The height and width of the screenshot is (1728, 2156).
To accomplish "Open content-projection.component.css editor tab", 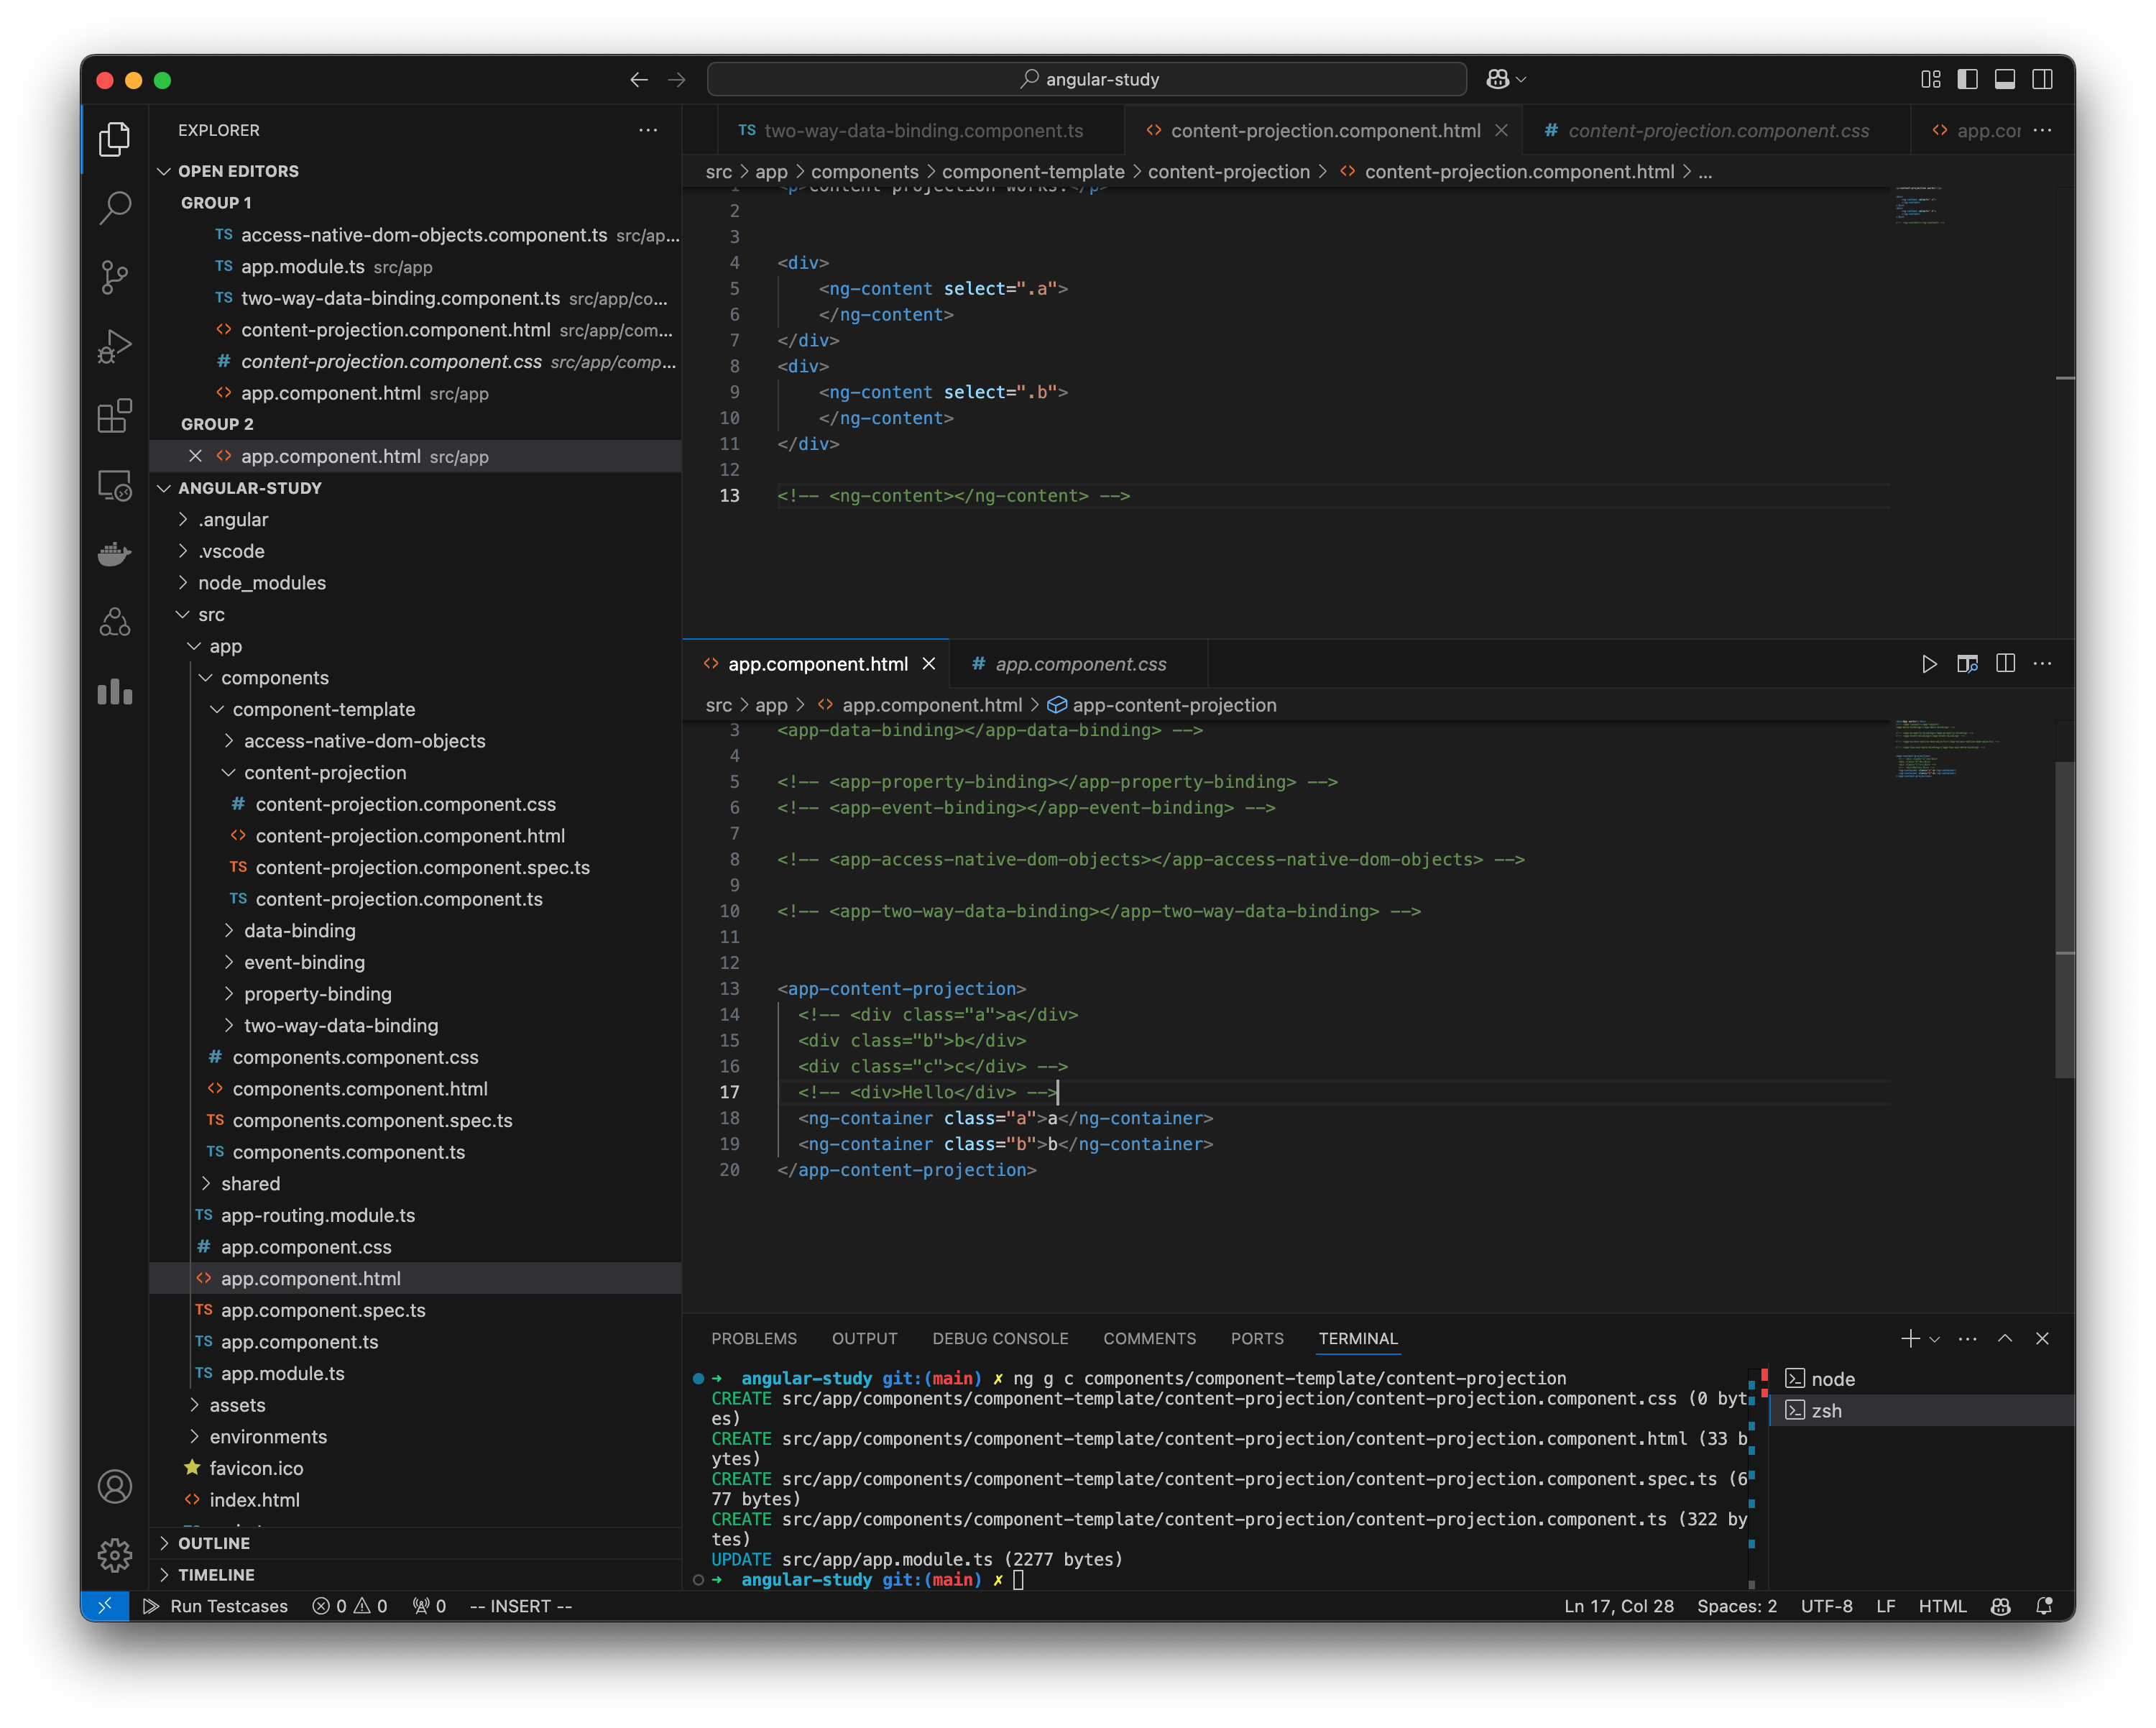I will pos(1717,131).
